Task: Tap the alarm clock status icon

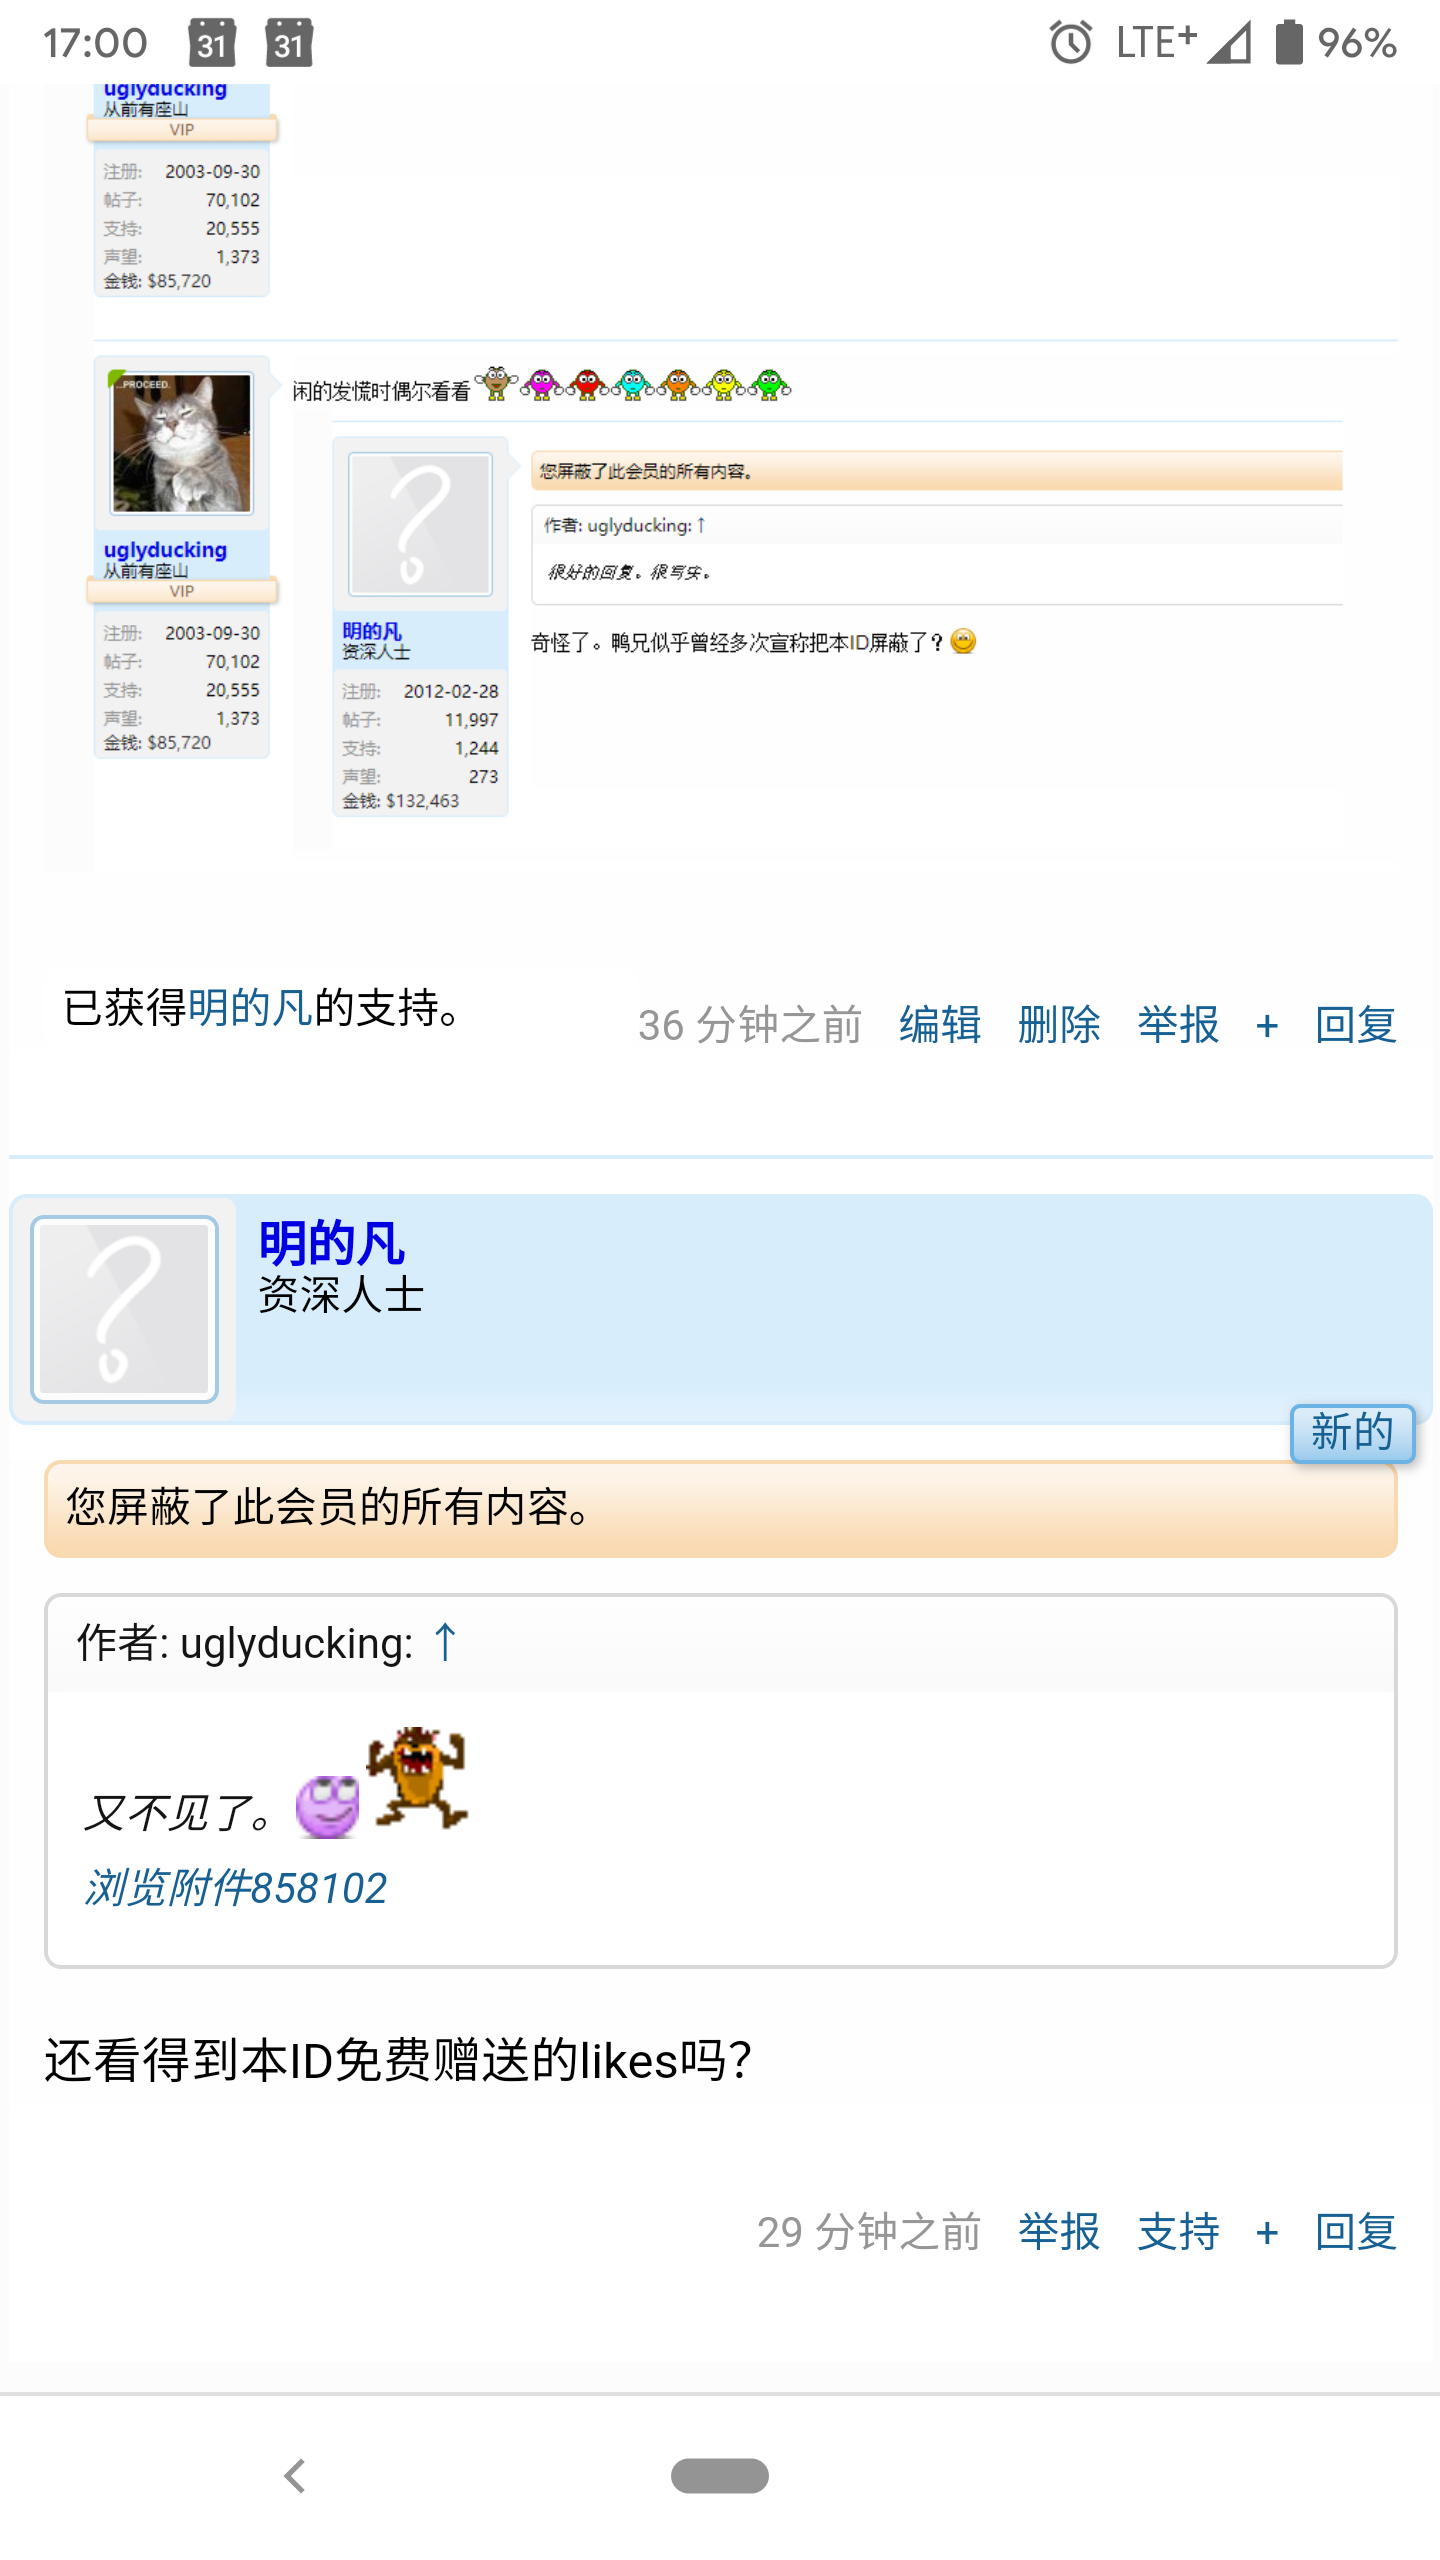Action: [1071, 43]
